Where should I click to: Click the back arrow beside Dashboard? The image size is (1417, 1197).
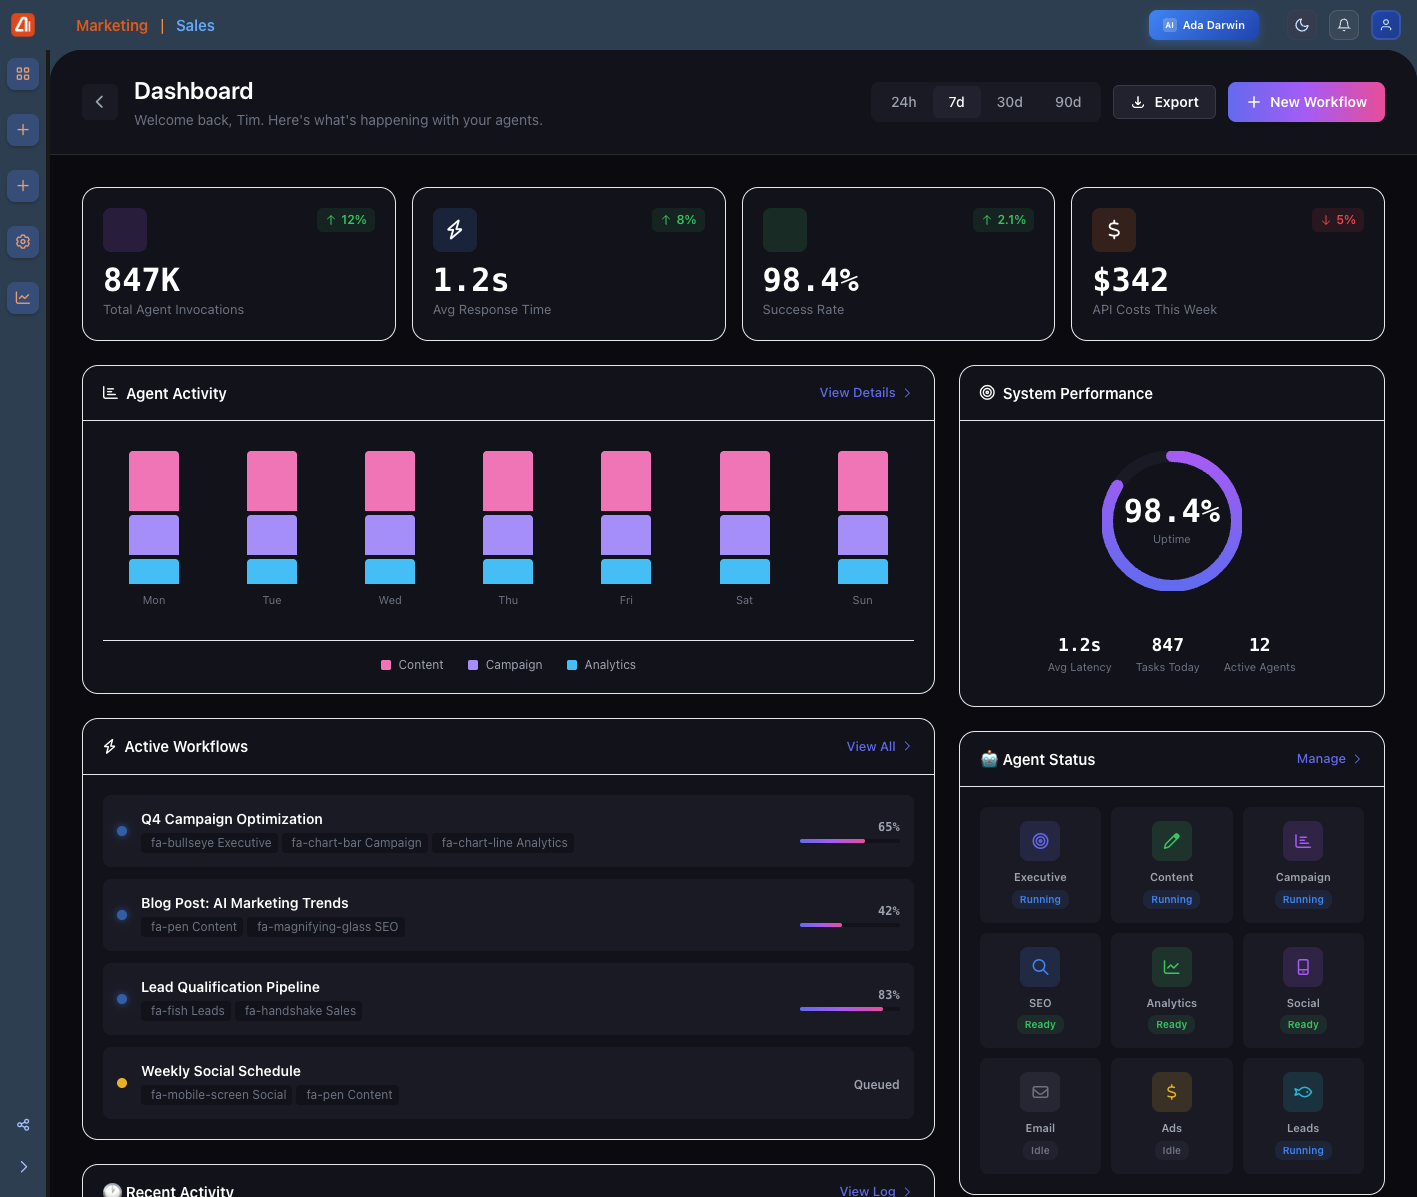pos(100,102)
